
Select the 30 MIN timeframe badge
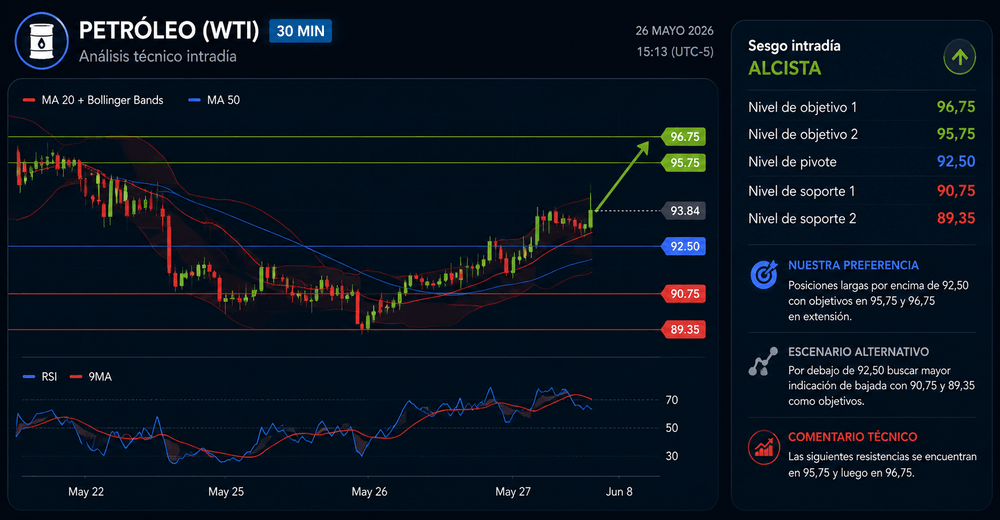(300, 31)
